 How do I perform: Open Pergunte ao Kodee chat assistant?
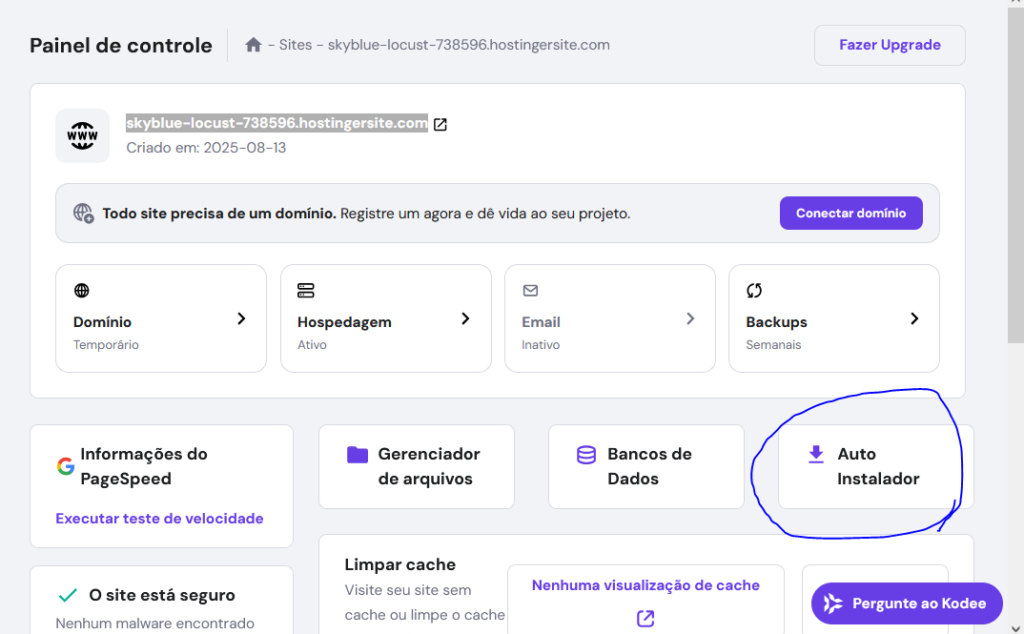click(x=906, y=603)
